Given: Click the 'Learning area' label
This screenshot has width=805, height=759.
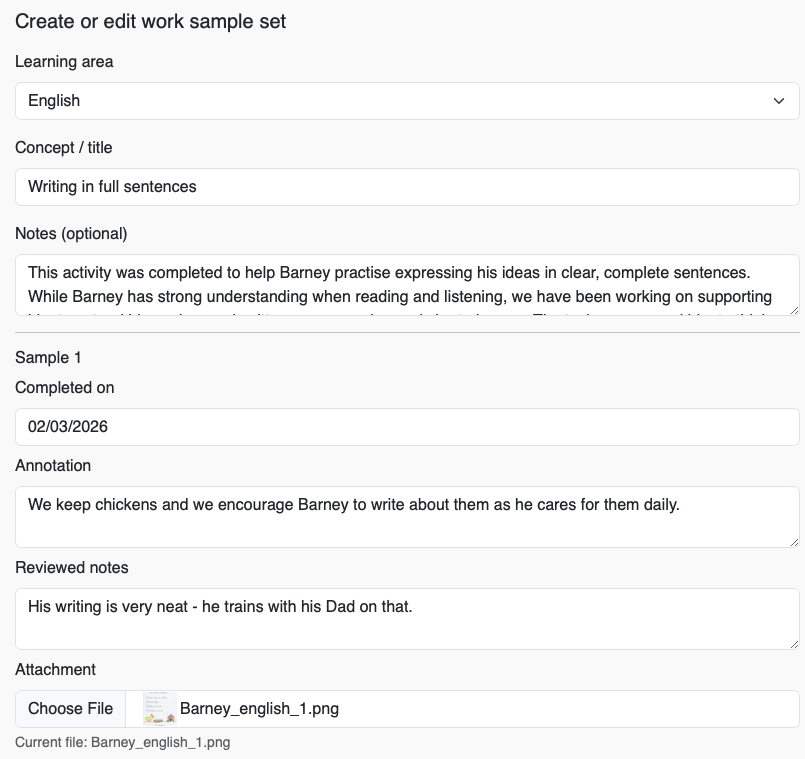Looking at the screenshot, I should 64,62.
